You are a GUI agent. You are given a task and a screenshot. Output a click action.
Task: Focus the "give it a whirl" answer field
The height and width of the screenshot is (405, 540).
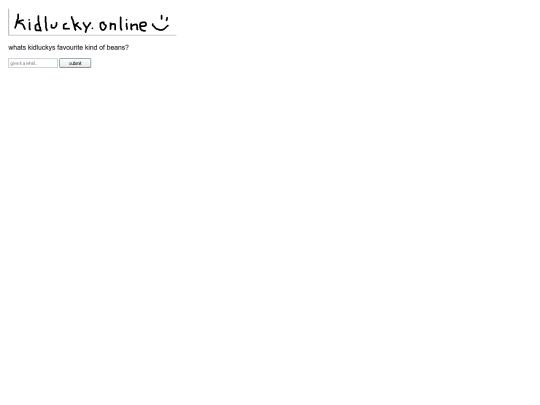33,63
